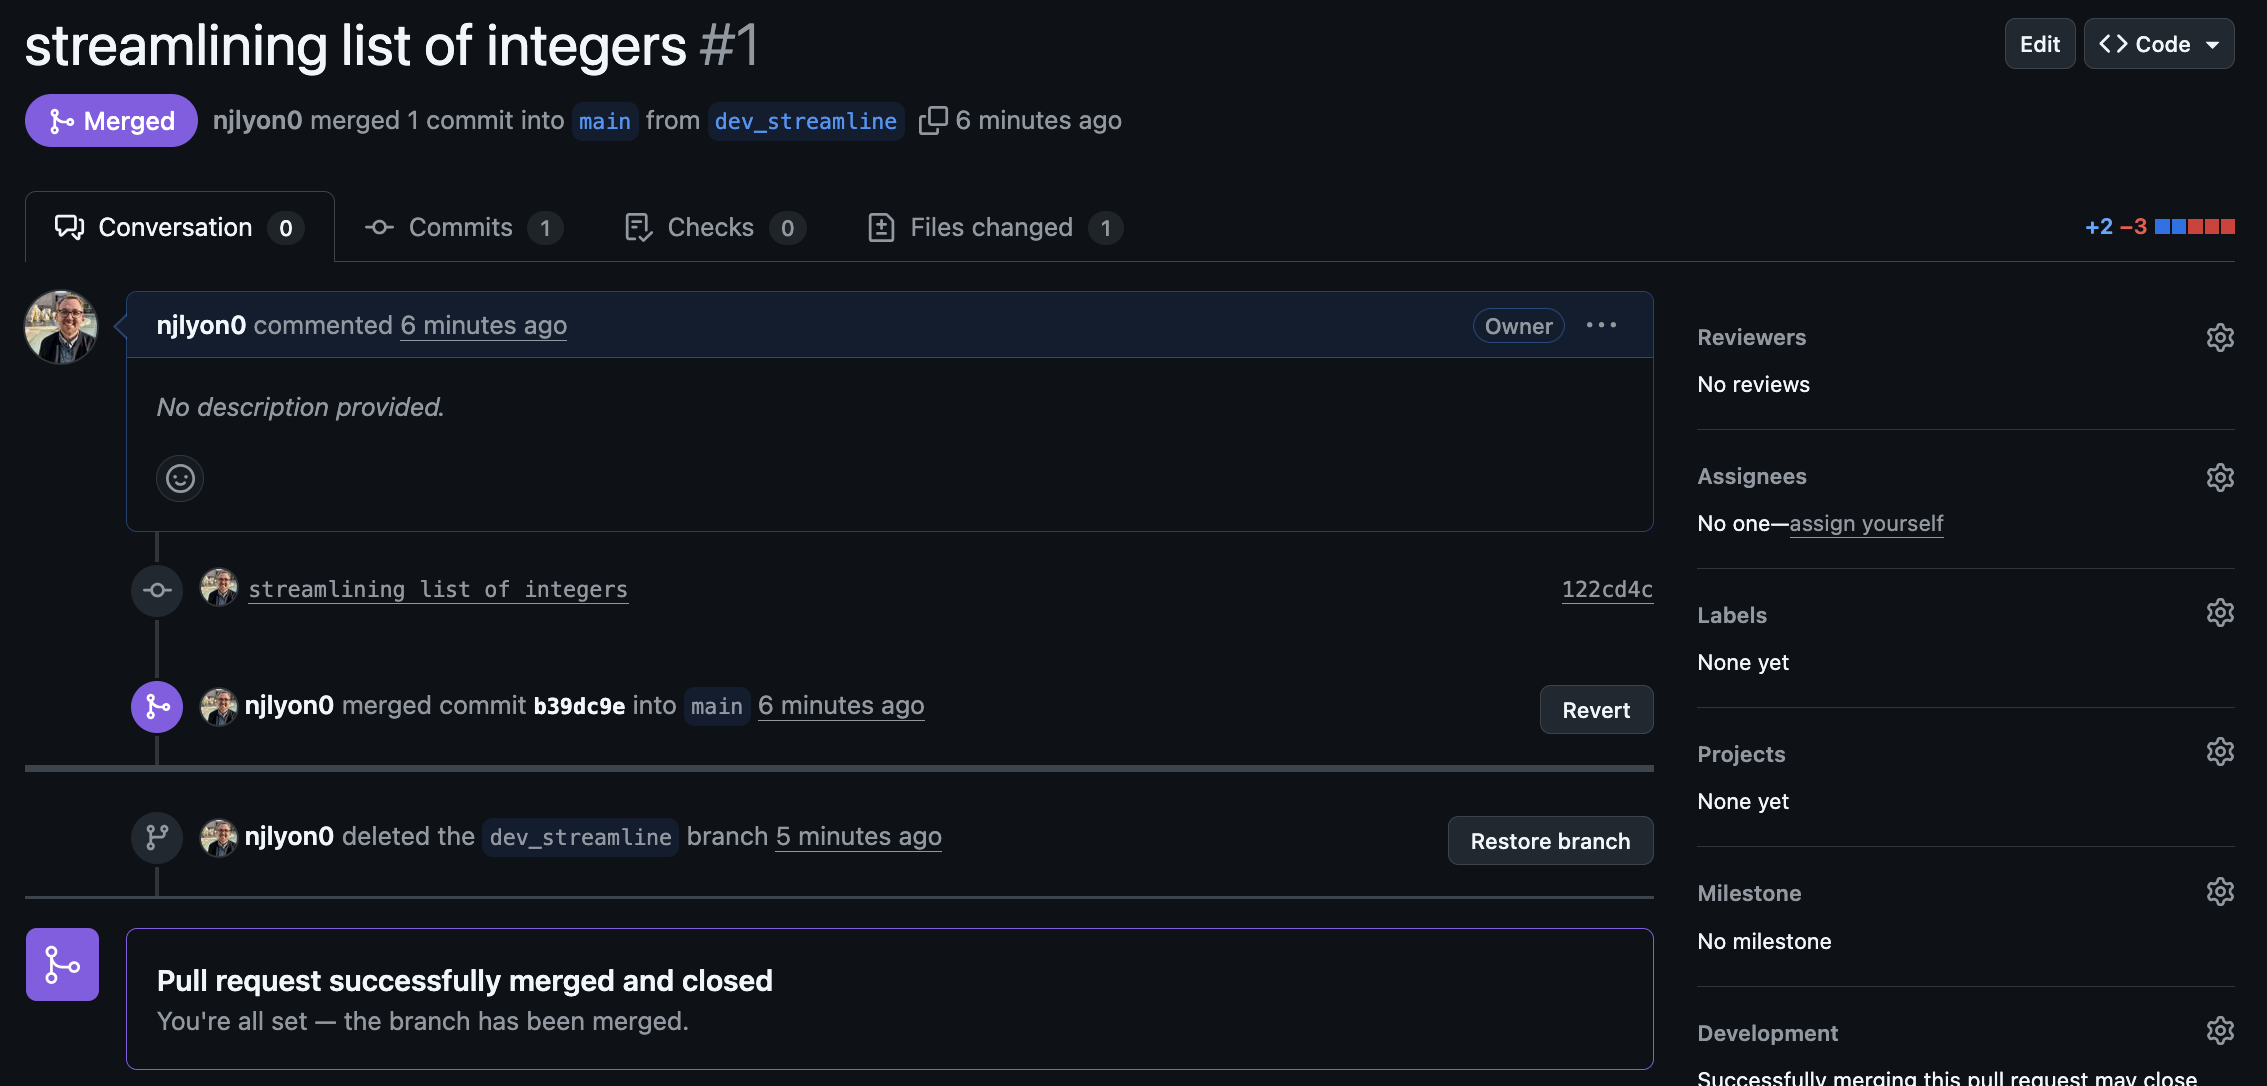This screenshot has width=2267, height=1086.
Task: Click the branch icon next to the deleted branch event
Action: [x=156, y=838]
